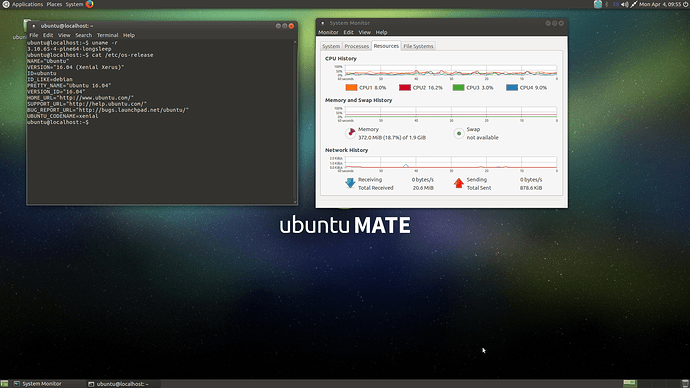Click the Sending red up-arrow icon
Viewport: 690px width, 388px height.
click(459, 183)
